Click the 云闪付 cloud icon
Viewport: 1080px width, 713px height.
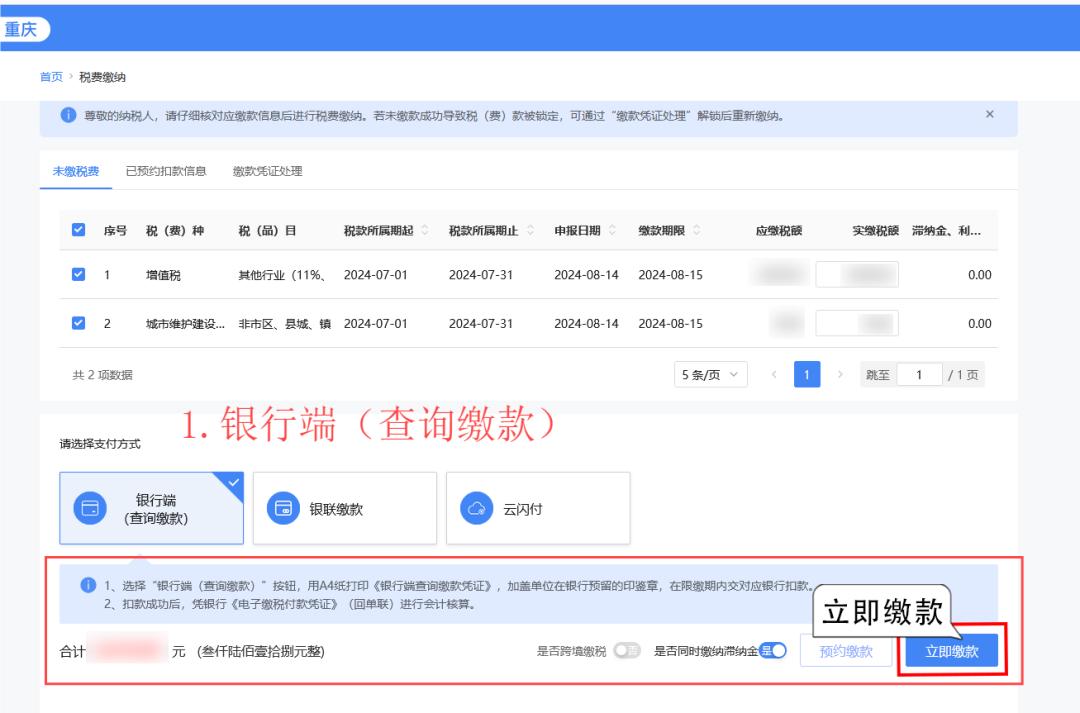[476, 508]
